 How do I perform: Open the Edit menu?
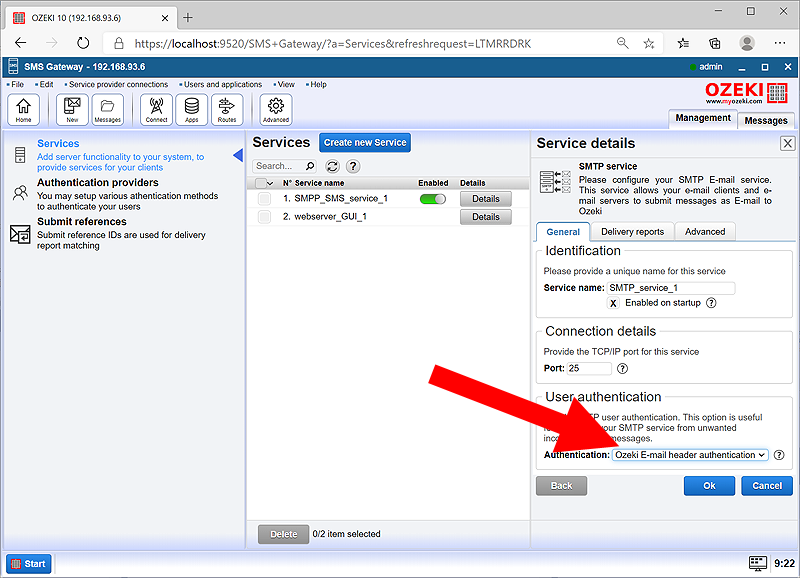pos(46,85)
